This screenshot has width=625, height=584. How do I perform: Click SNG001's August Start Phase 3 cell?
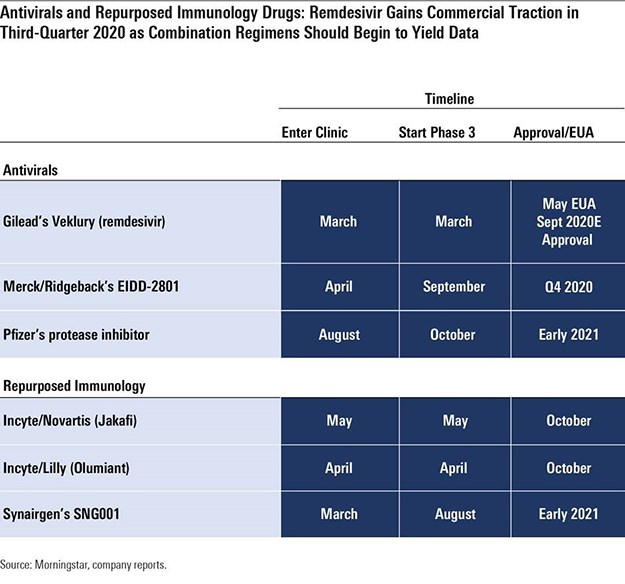point(454,514)
